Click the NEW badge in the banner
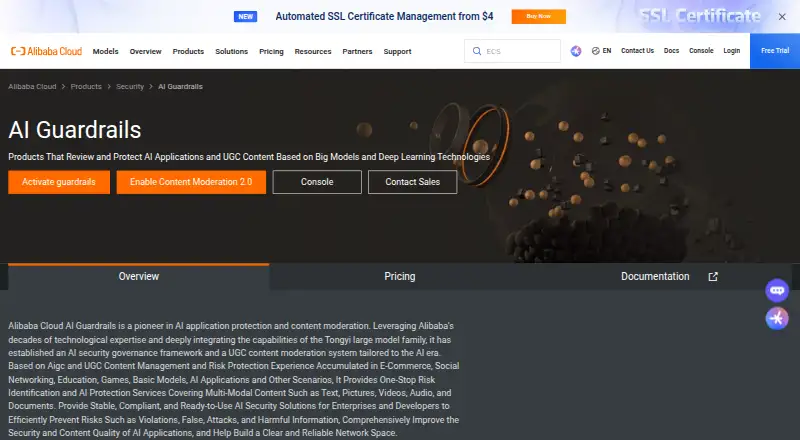 [x=245, y=16]
